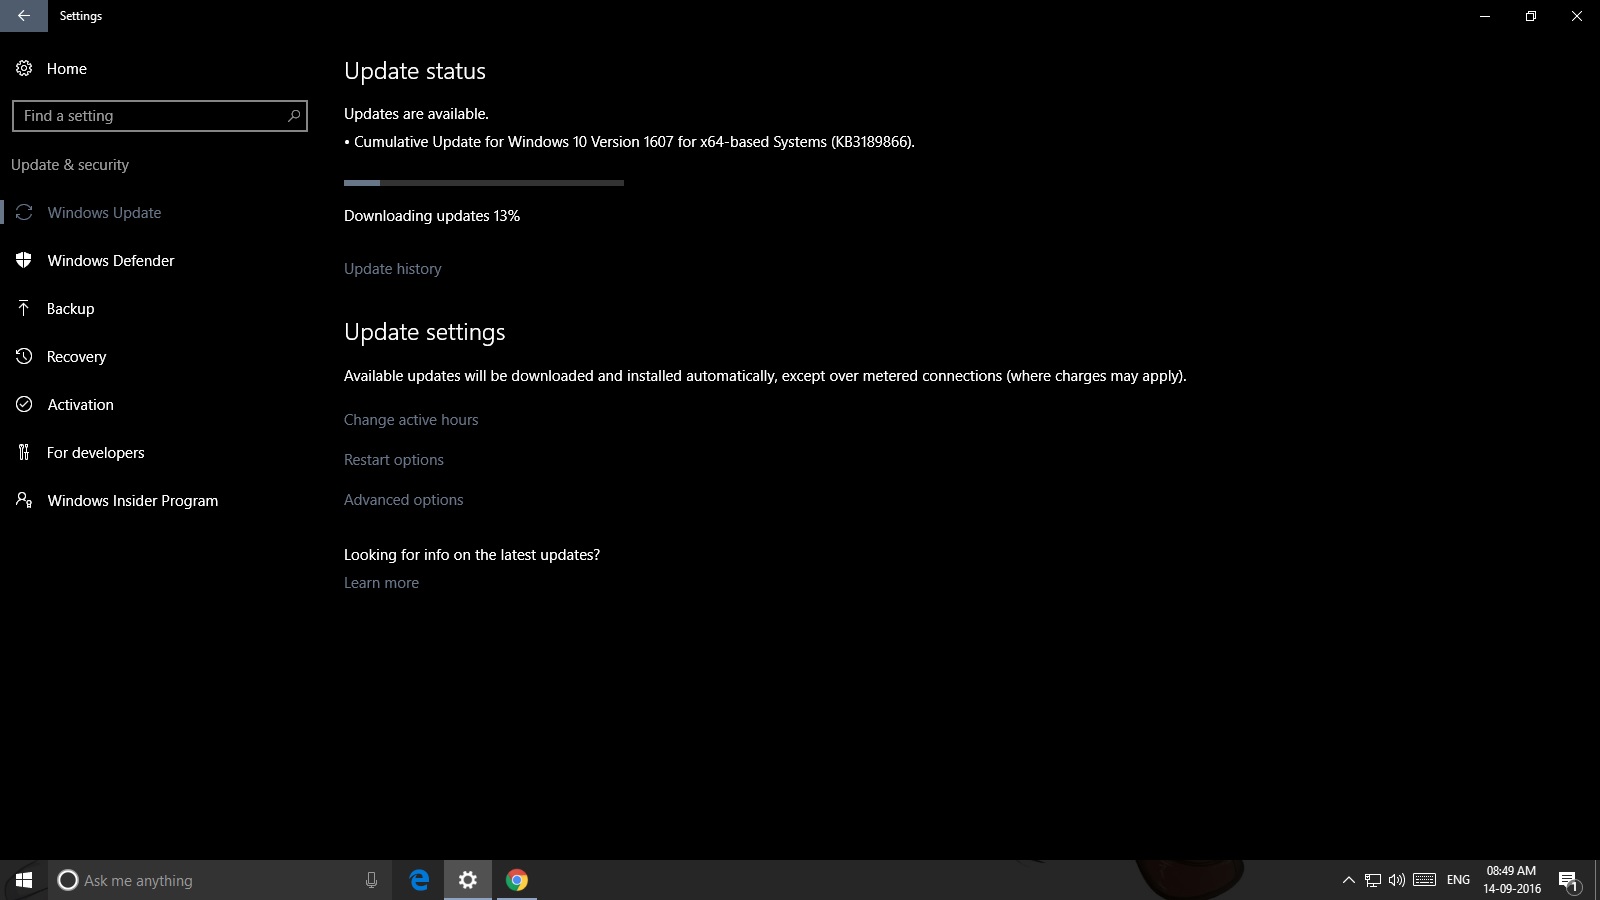The height and width of the screenshot is (900, 1600).
Task: Open the For developers section
Action: click(95, 452)
